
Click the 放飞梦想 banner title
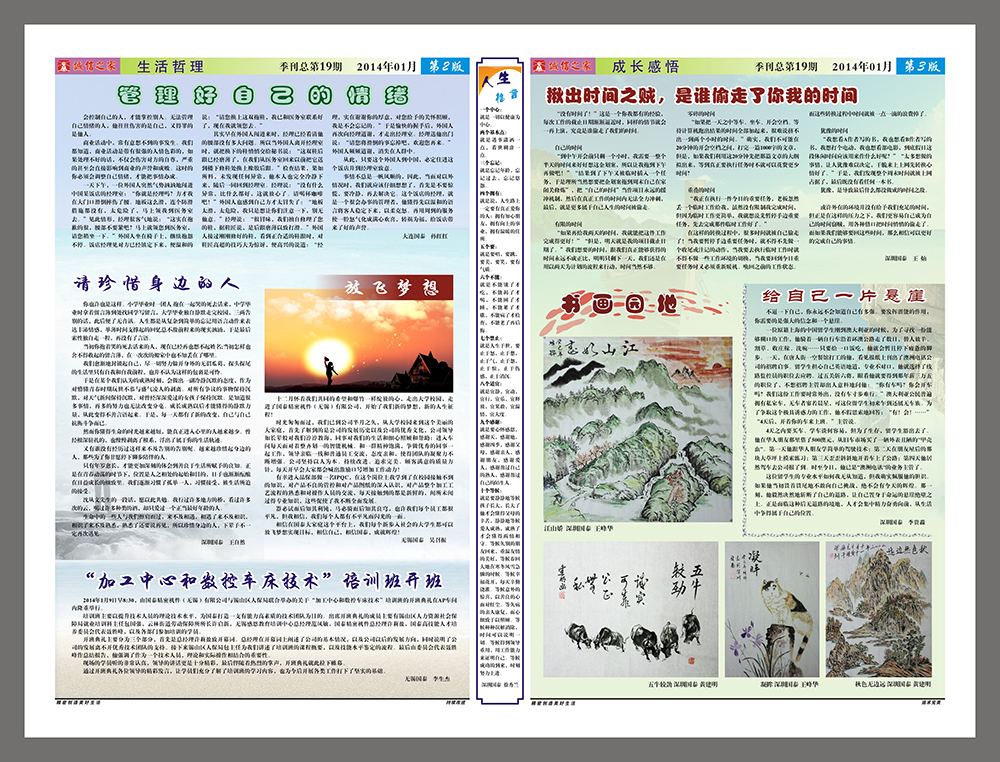(x=392, y=288)
